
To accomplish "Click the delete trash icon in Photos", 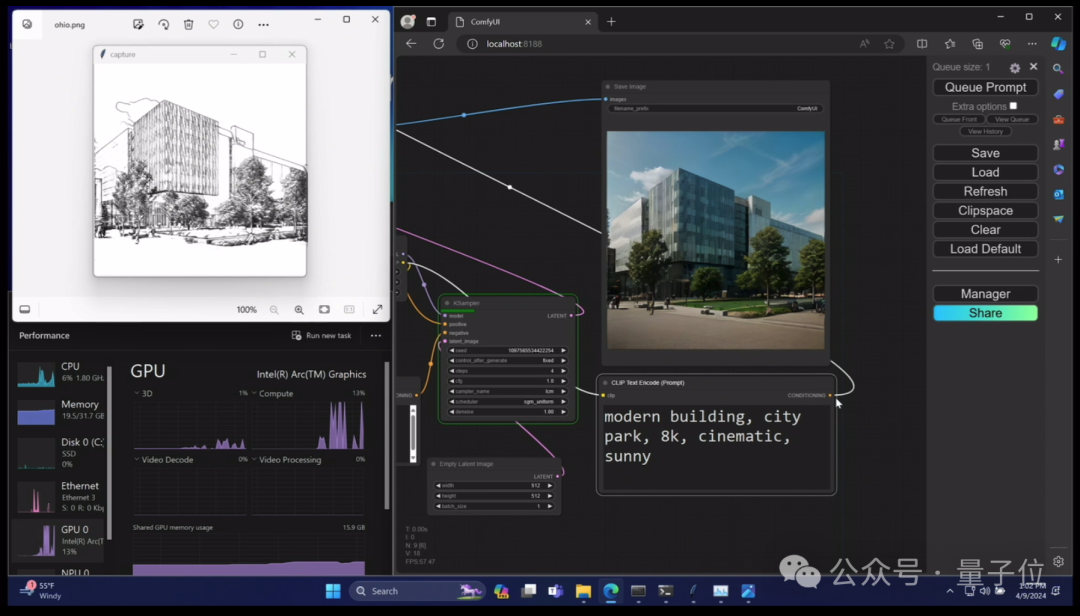I will 188,24.
